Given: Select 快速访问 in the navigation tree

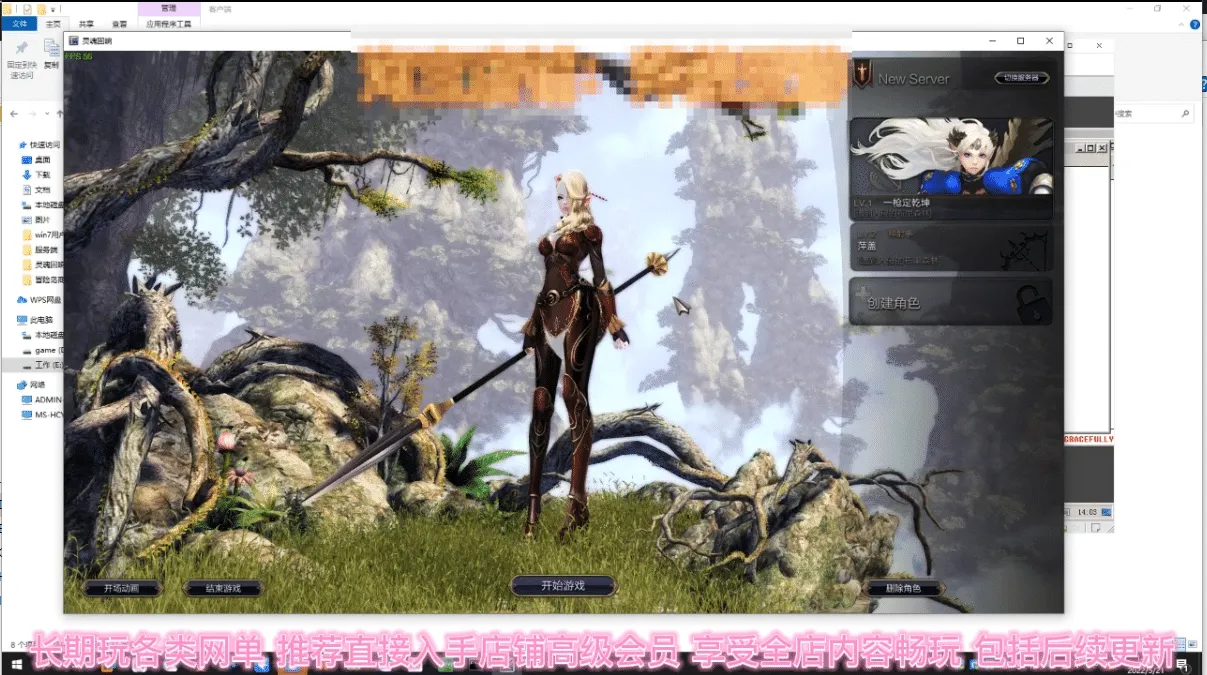Looking at the screenshot, I should [45, 145].
